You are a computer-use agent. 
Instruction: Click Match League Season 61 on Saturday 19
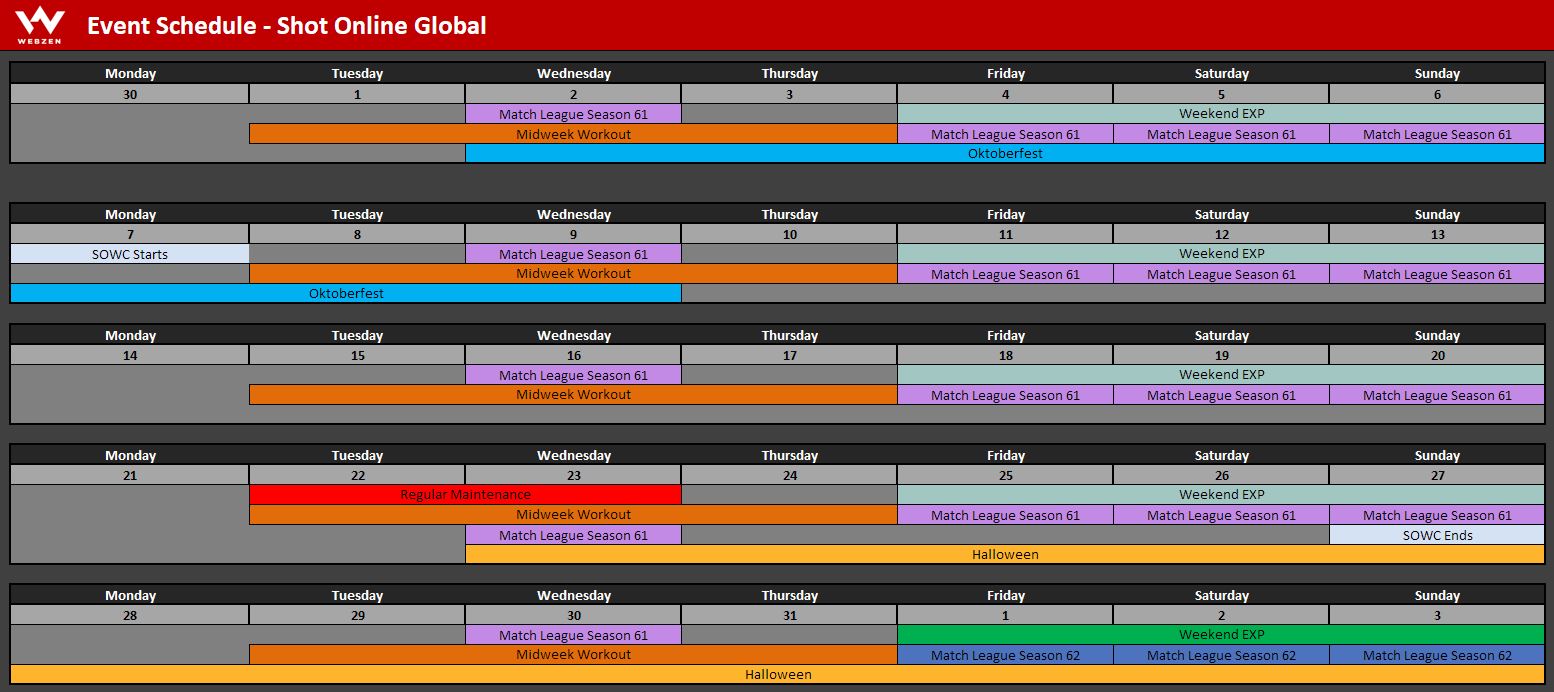tap(1221, 395)
